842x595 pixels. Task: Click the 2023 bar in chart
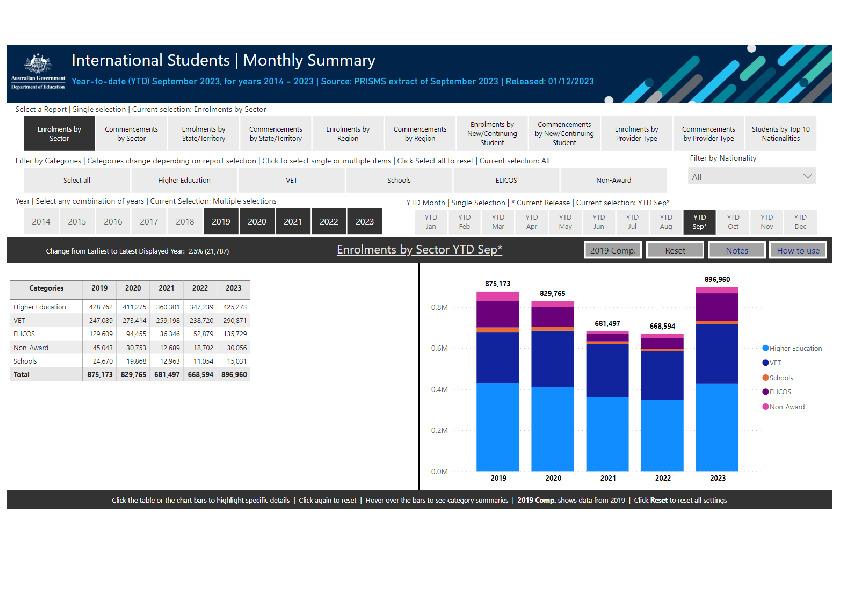point(717,379)
